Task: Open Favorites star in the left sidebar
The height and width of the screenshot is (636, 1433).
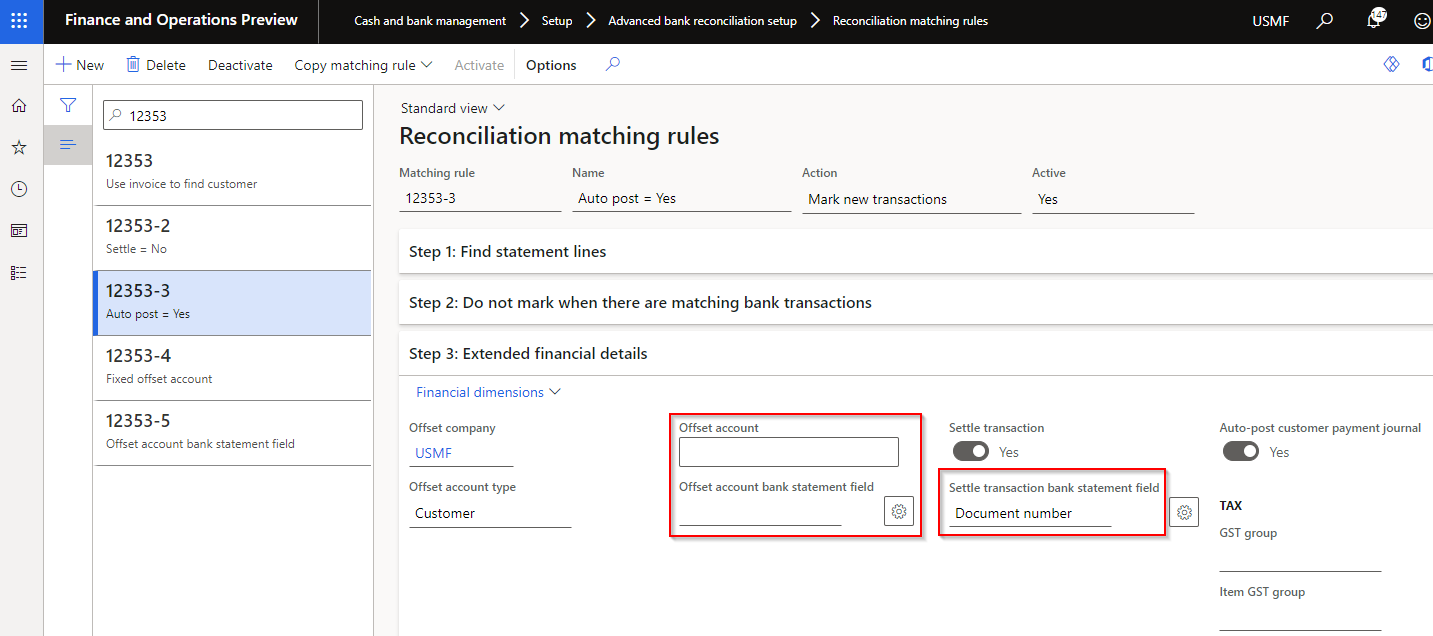Action: [18, 147]
